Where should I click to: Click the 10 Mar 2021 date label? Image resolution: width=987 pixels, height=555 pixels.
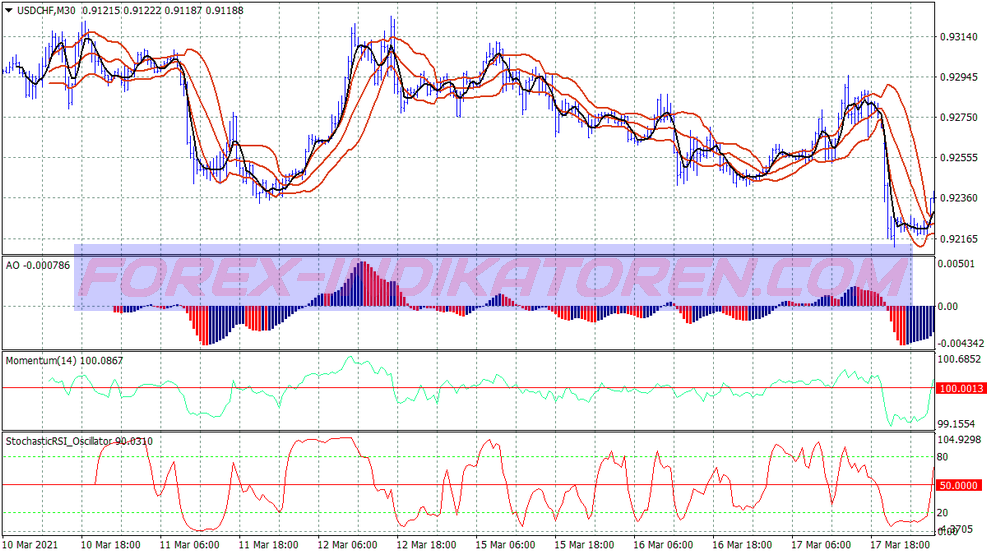pos(31,545)
